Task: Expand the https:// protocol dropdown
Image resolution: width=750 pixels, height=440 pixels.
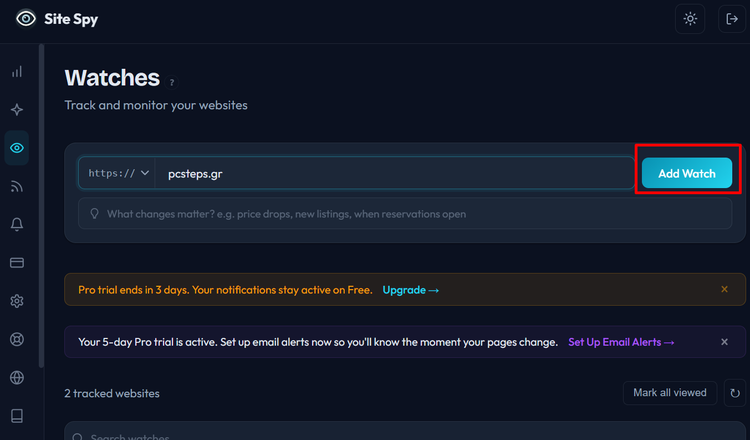Action: click(x=118, y=173)
